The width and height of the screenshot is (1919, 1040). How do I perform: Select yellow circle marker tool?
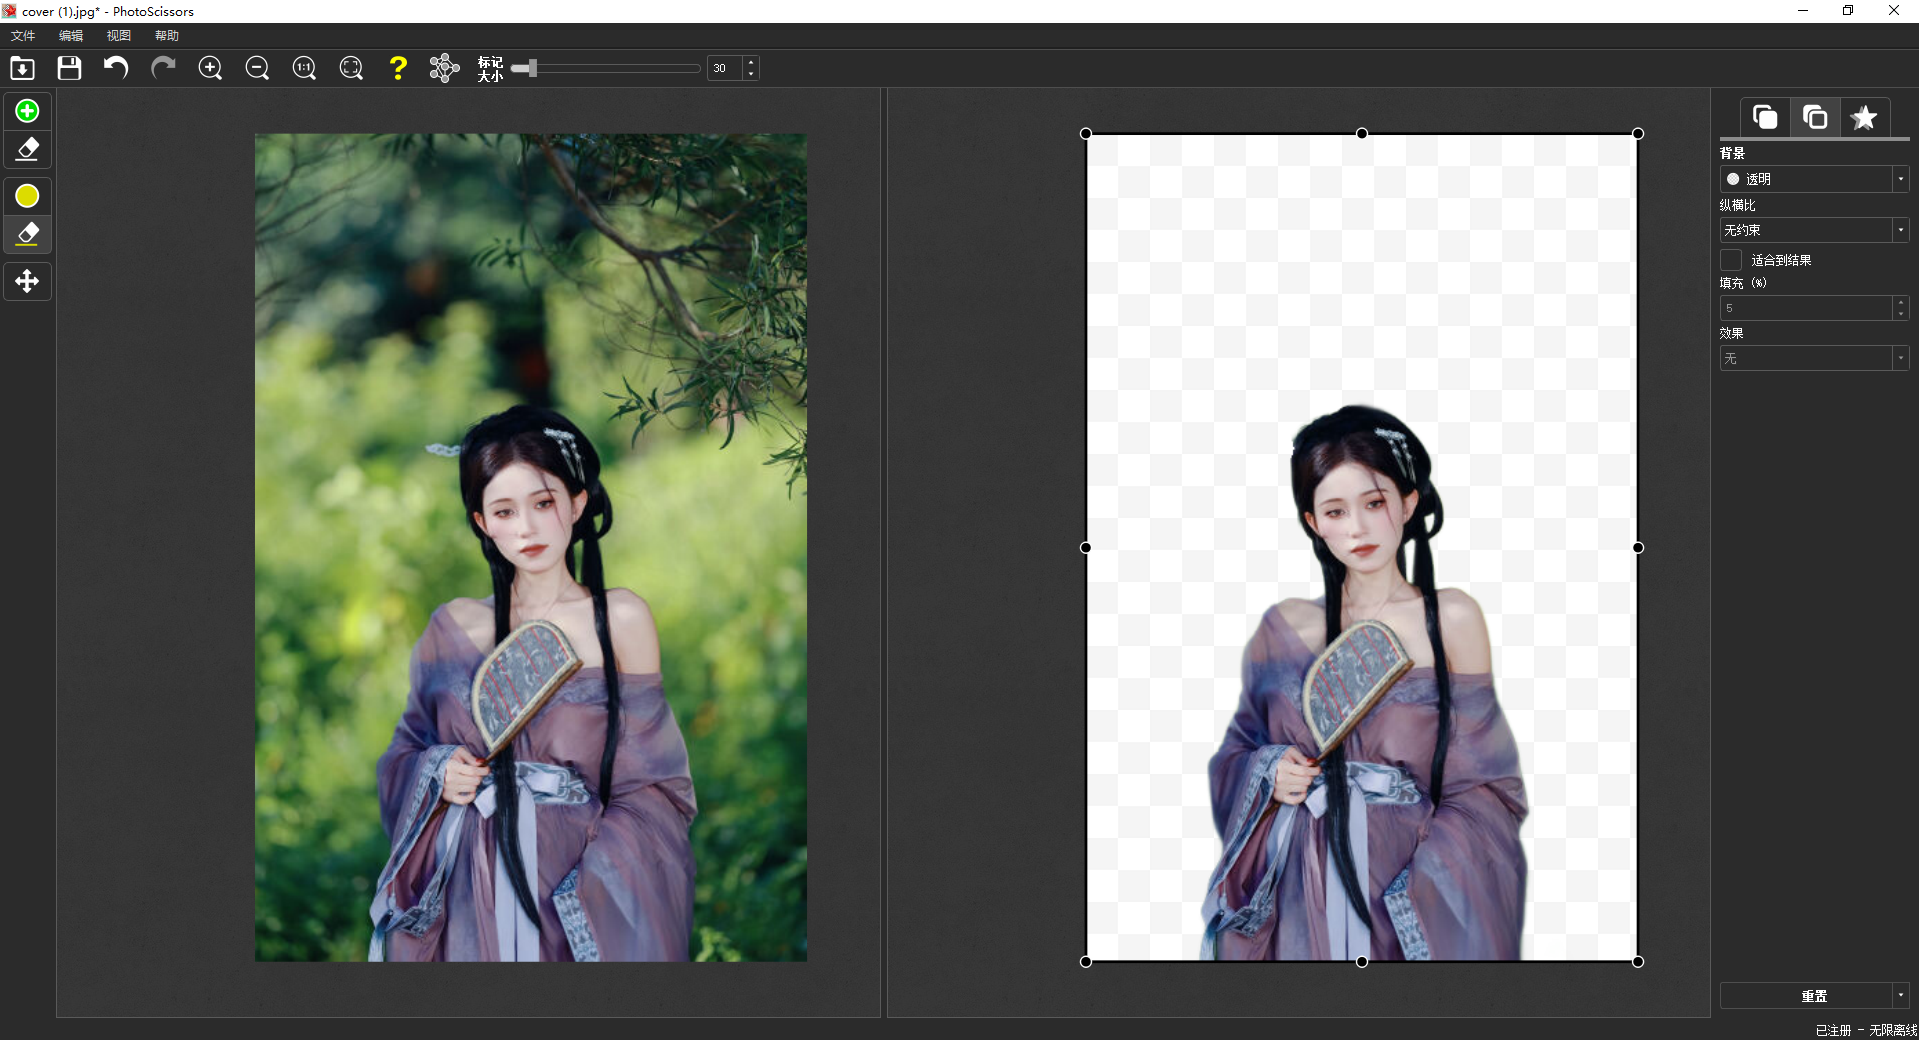tap(27, 196)
